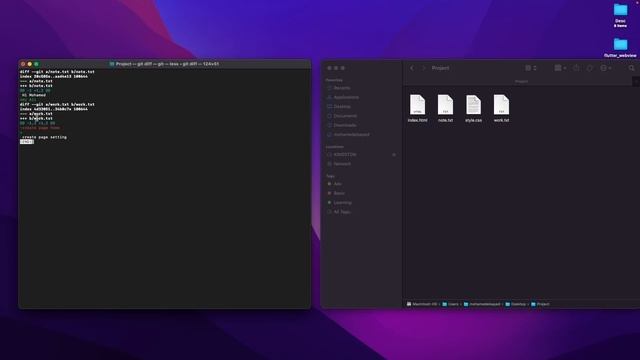
Task: Select the top-right desktop folder above flutter_webview
Action: tap(620, 16)
